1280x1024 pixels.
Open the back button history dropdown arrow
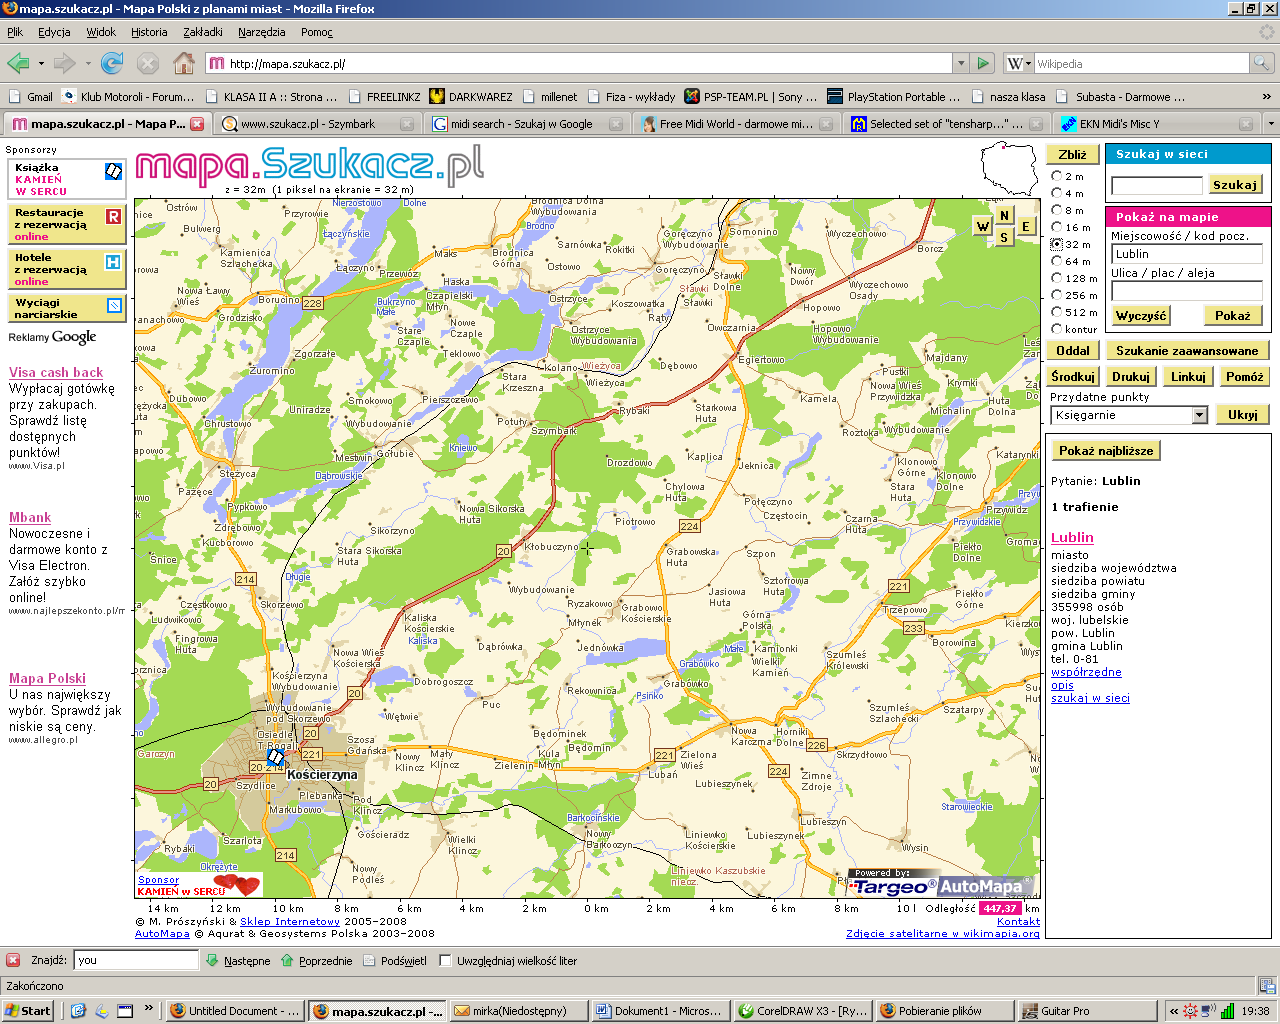click(41, 63)
